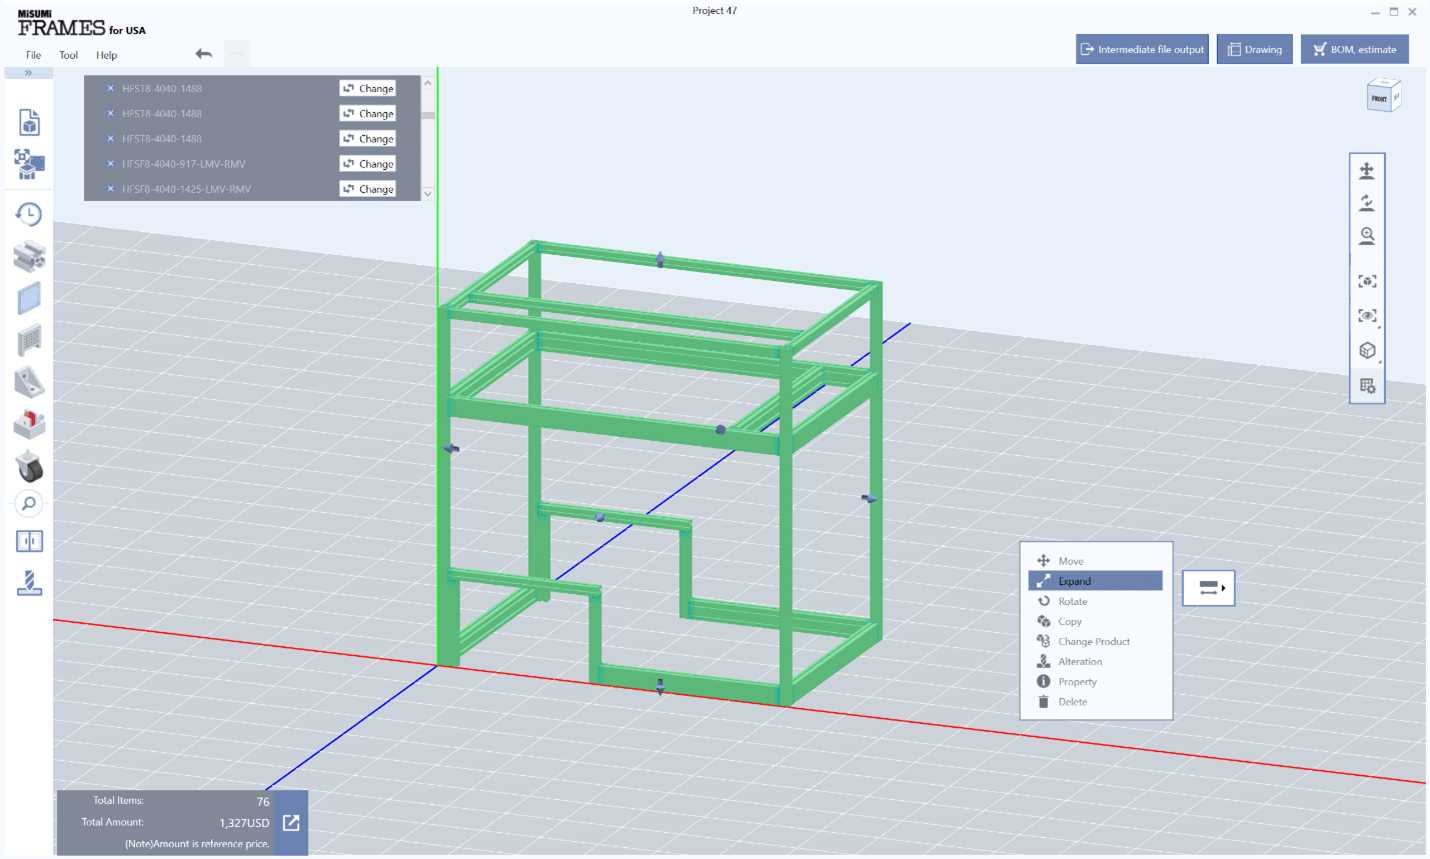Click Intermediate file output button
Screen dimensions: 1430x859
(x=1142, y=49)
